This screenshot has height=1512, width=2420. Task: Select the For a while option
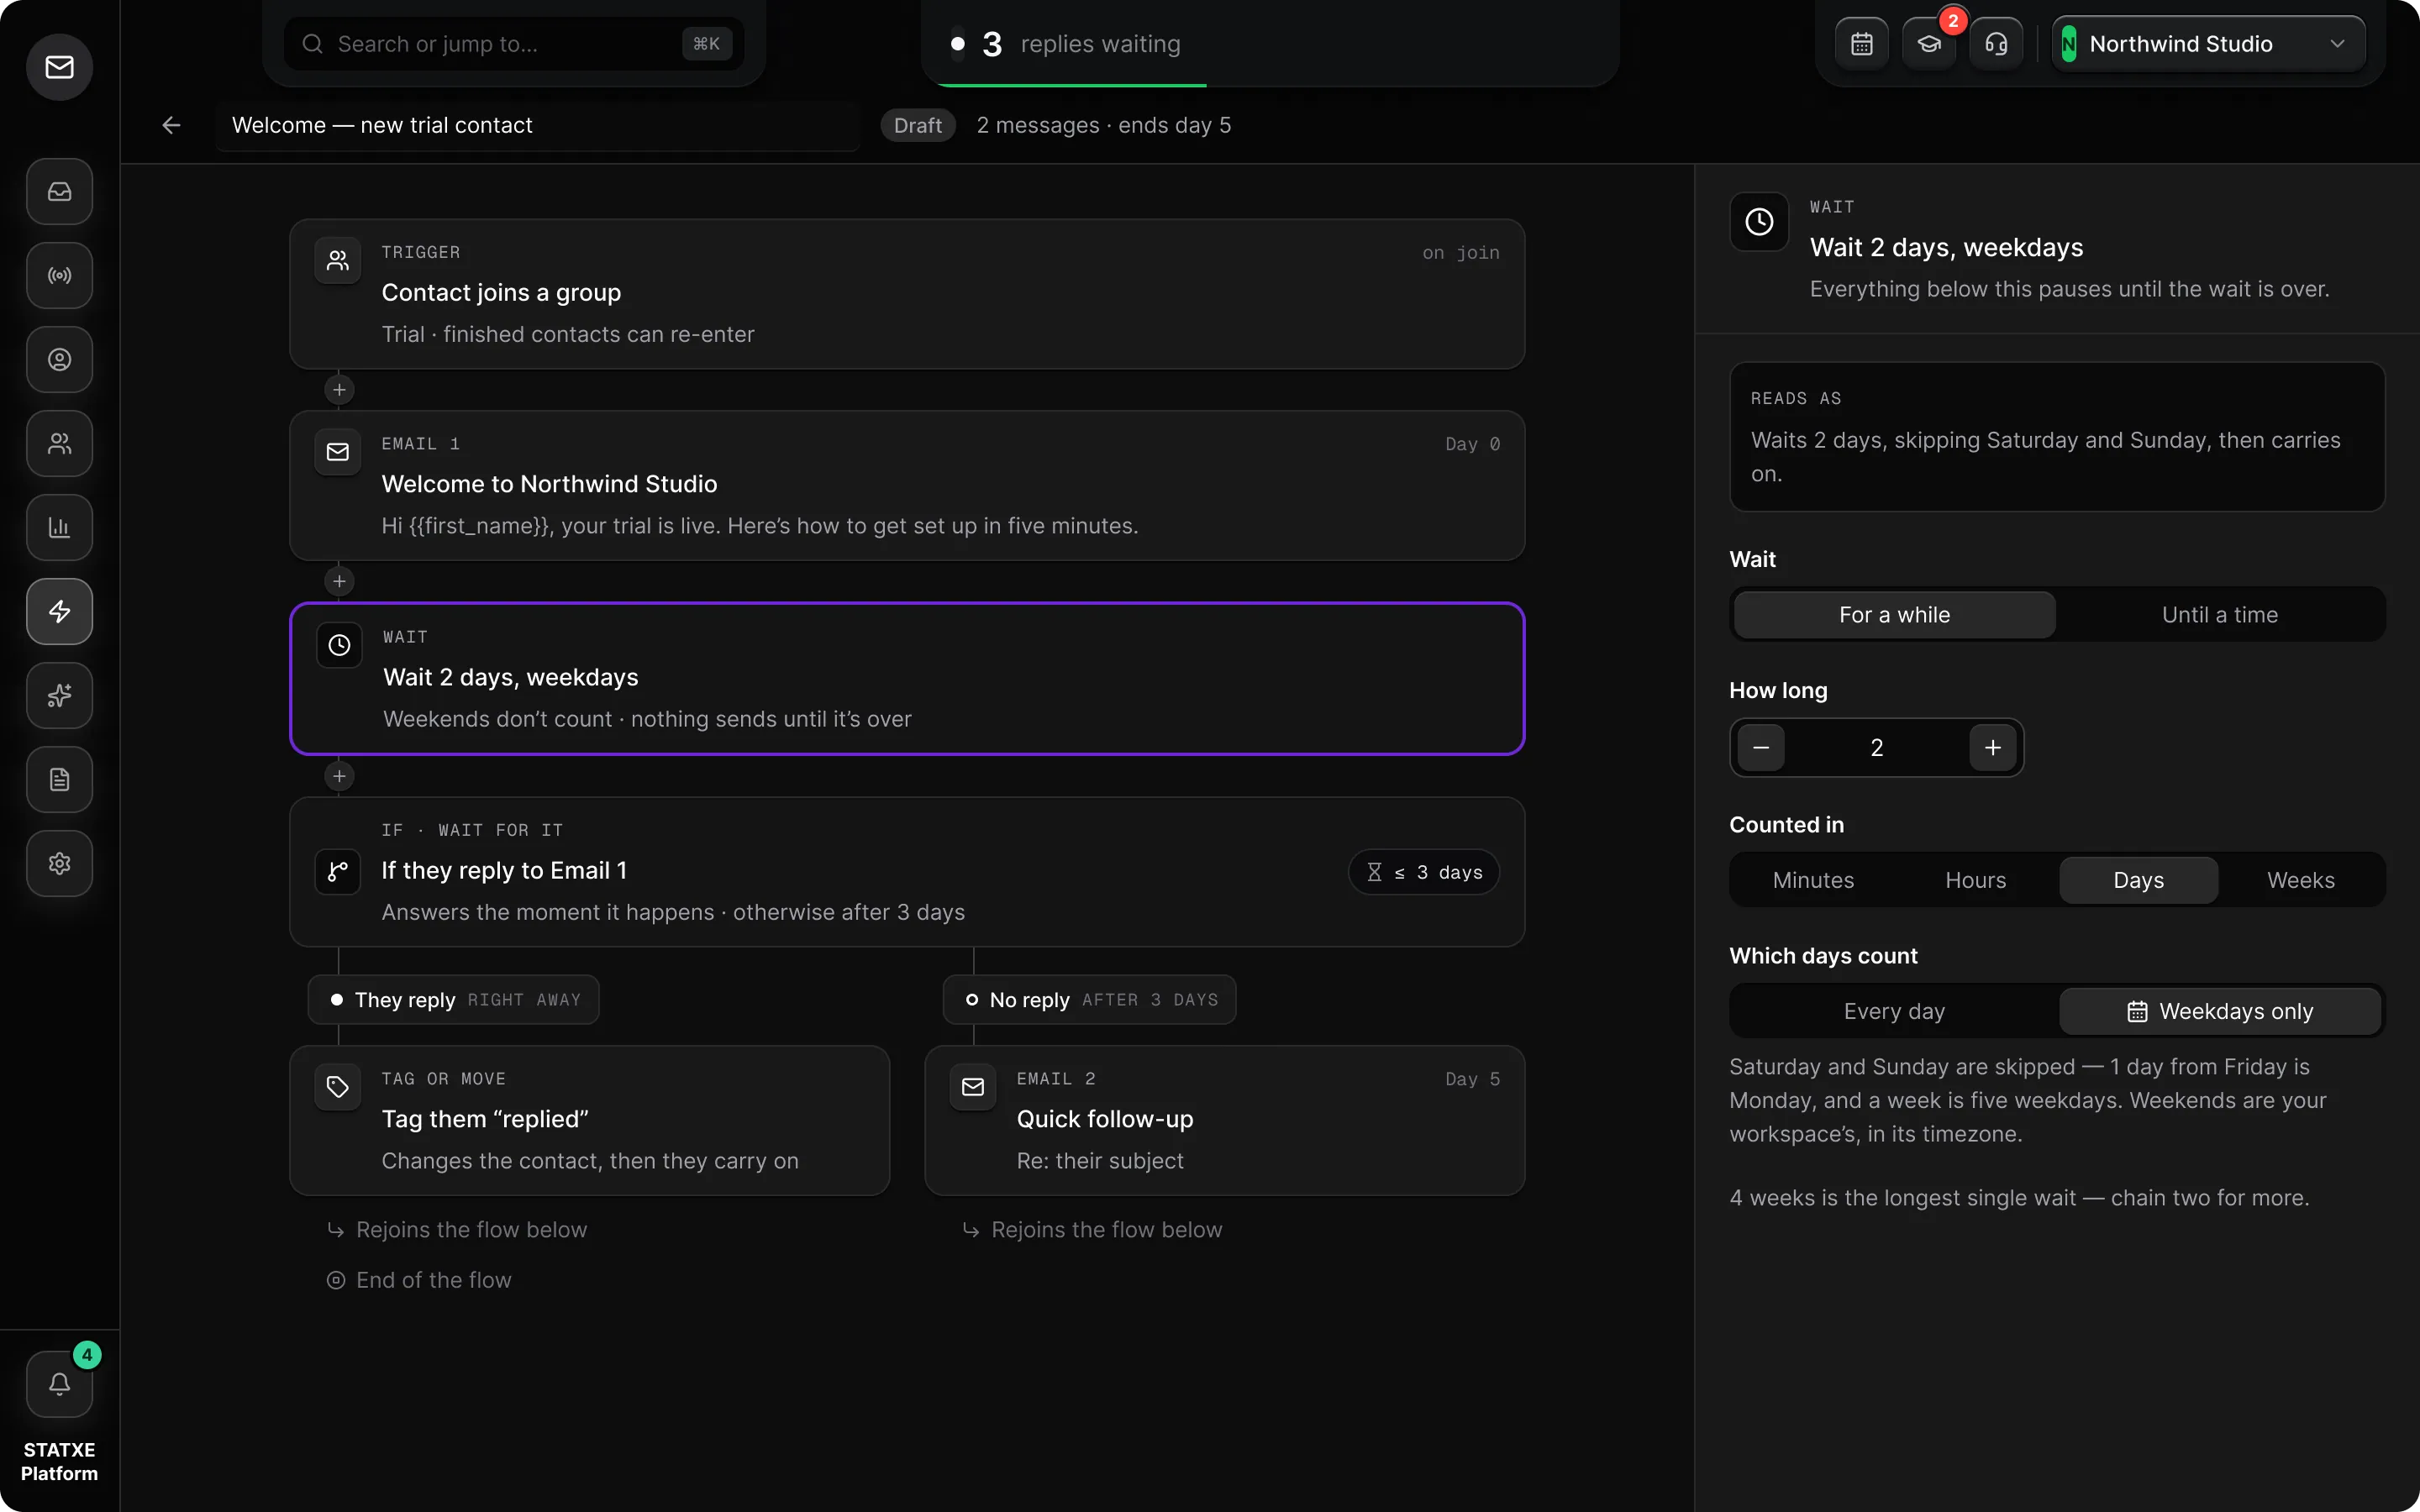coord(1894,615)
